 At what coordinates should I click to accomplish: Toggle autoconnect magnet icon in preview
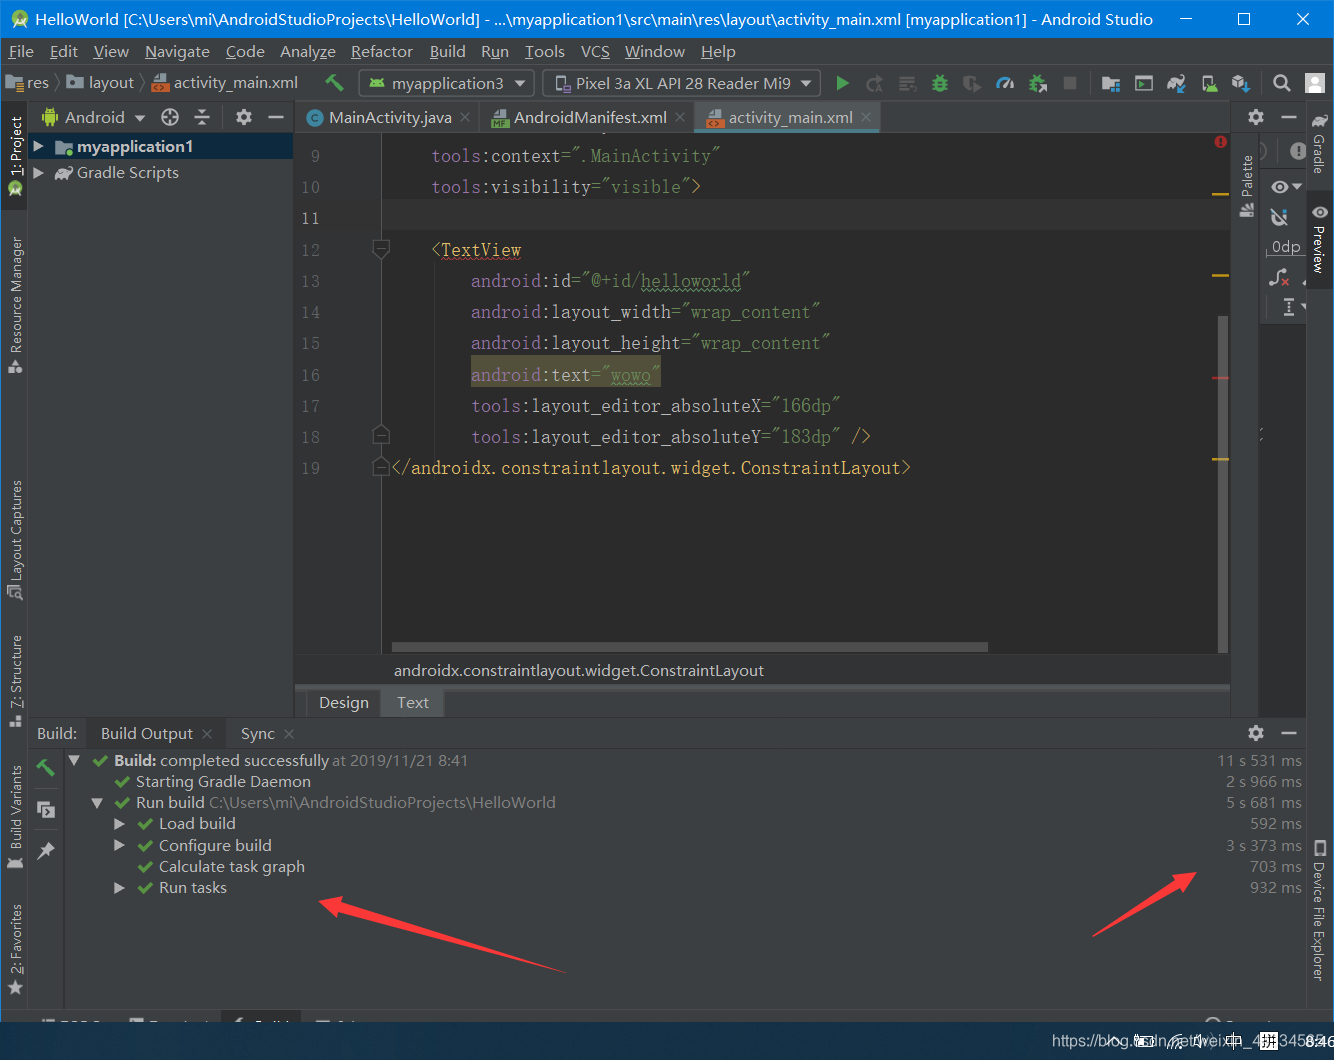[1279, 217]
